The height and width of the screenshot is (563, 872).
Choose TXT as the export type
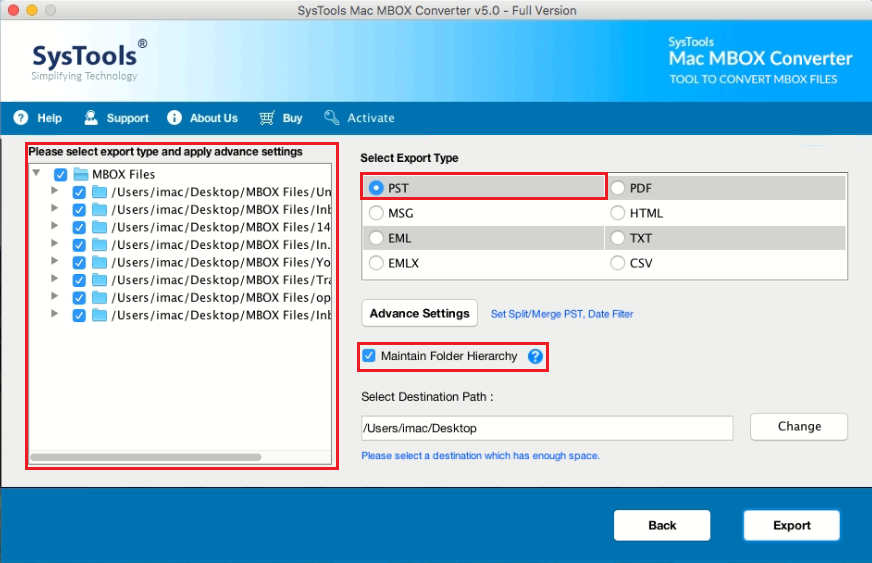point(618,238)
